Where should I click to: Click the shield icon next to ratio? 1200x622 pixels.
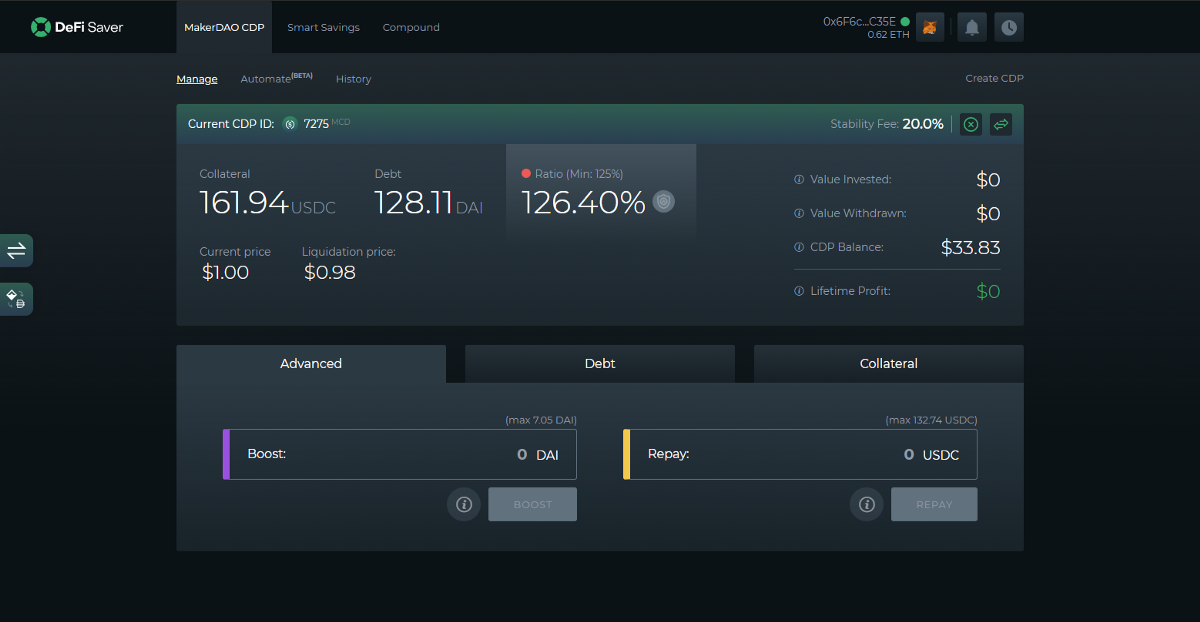tap(664, 202)
